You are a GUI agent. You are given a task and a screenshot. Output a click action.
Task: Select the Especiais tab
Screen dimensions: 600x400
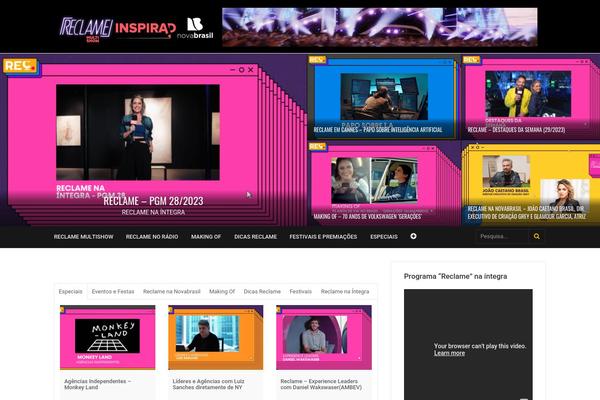tap(70, 292)
